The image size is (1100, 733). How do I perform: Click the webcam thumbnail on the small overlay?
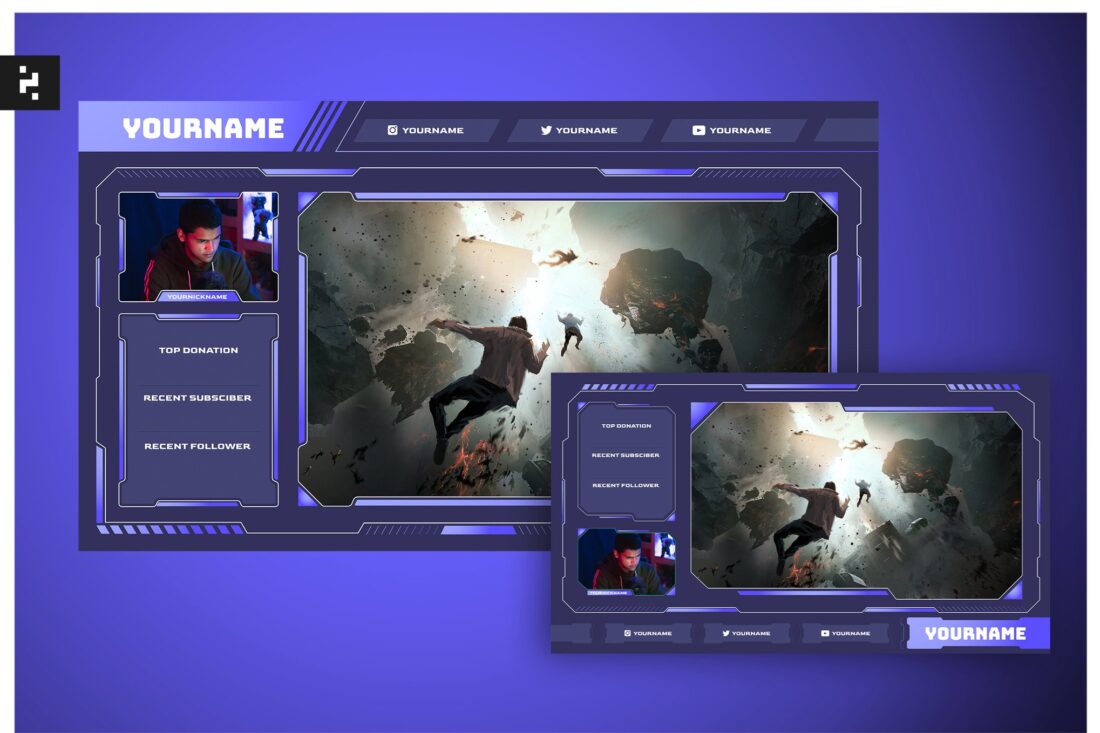[x=625, y=562]
